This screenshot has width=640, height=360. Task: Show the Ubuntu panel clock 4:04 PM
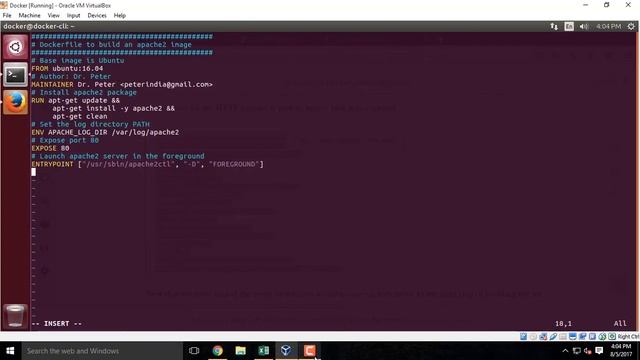click(609, 26)
